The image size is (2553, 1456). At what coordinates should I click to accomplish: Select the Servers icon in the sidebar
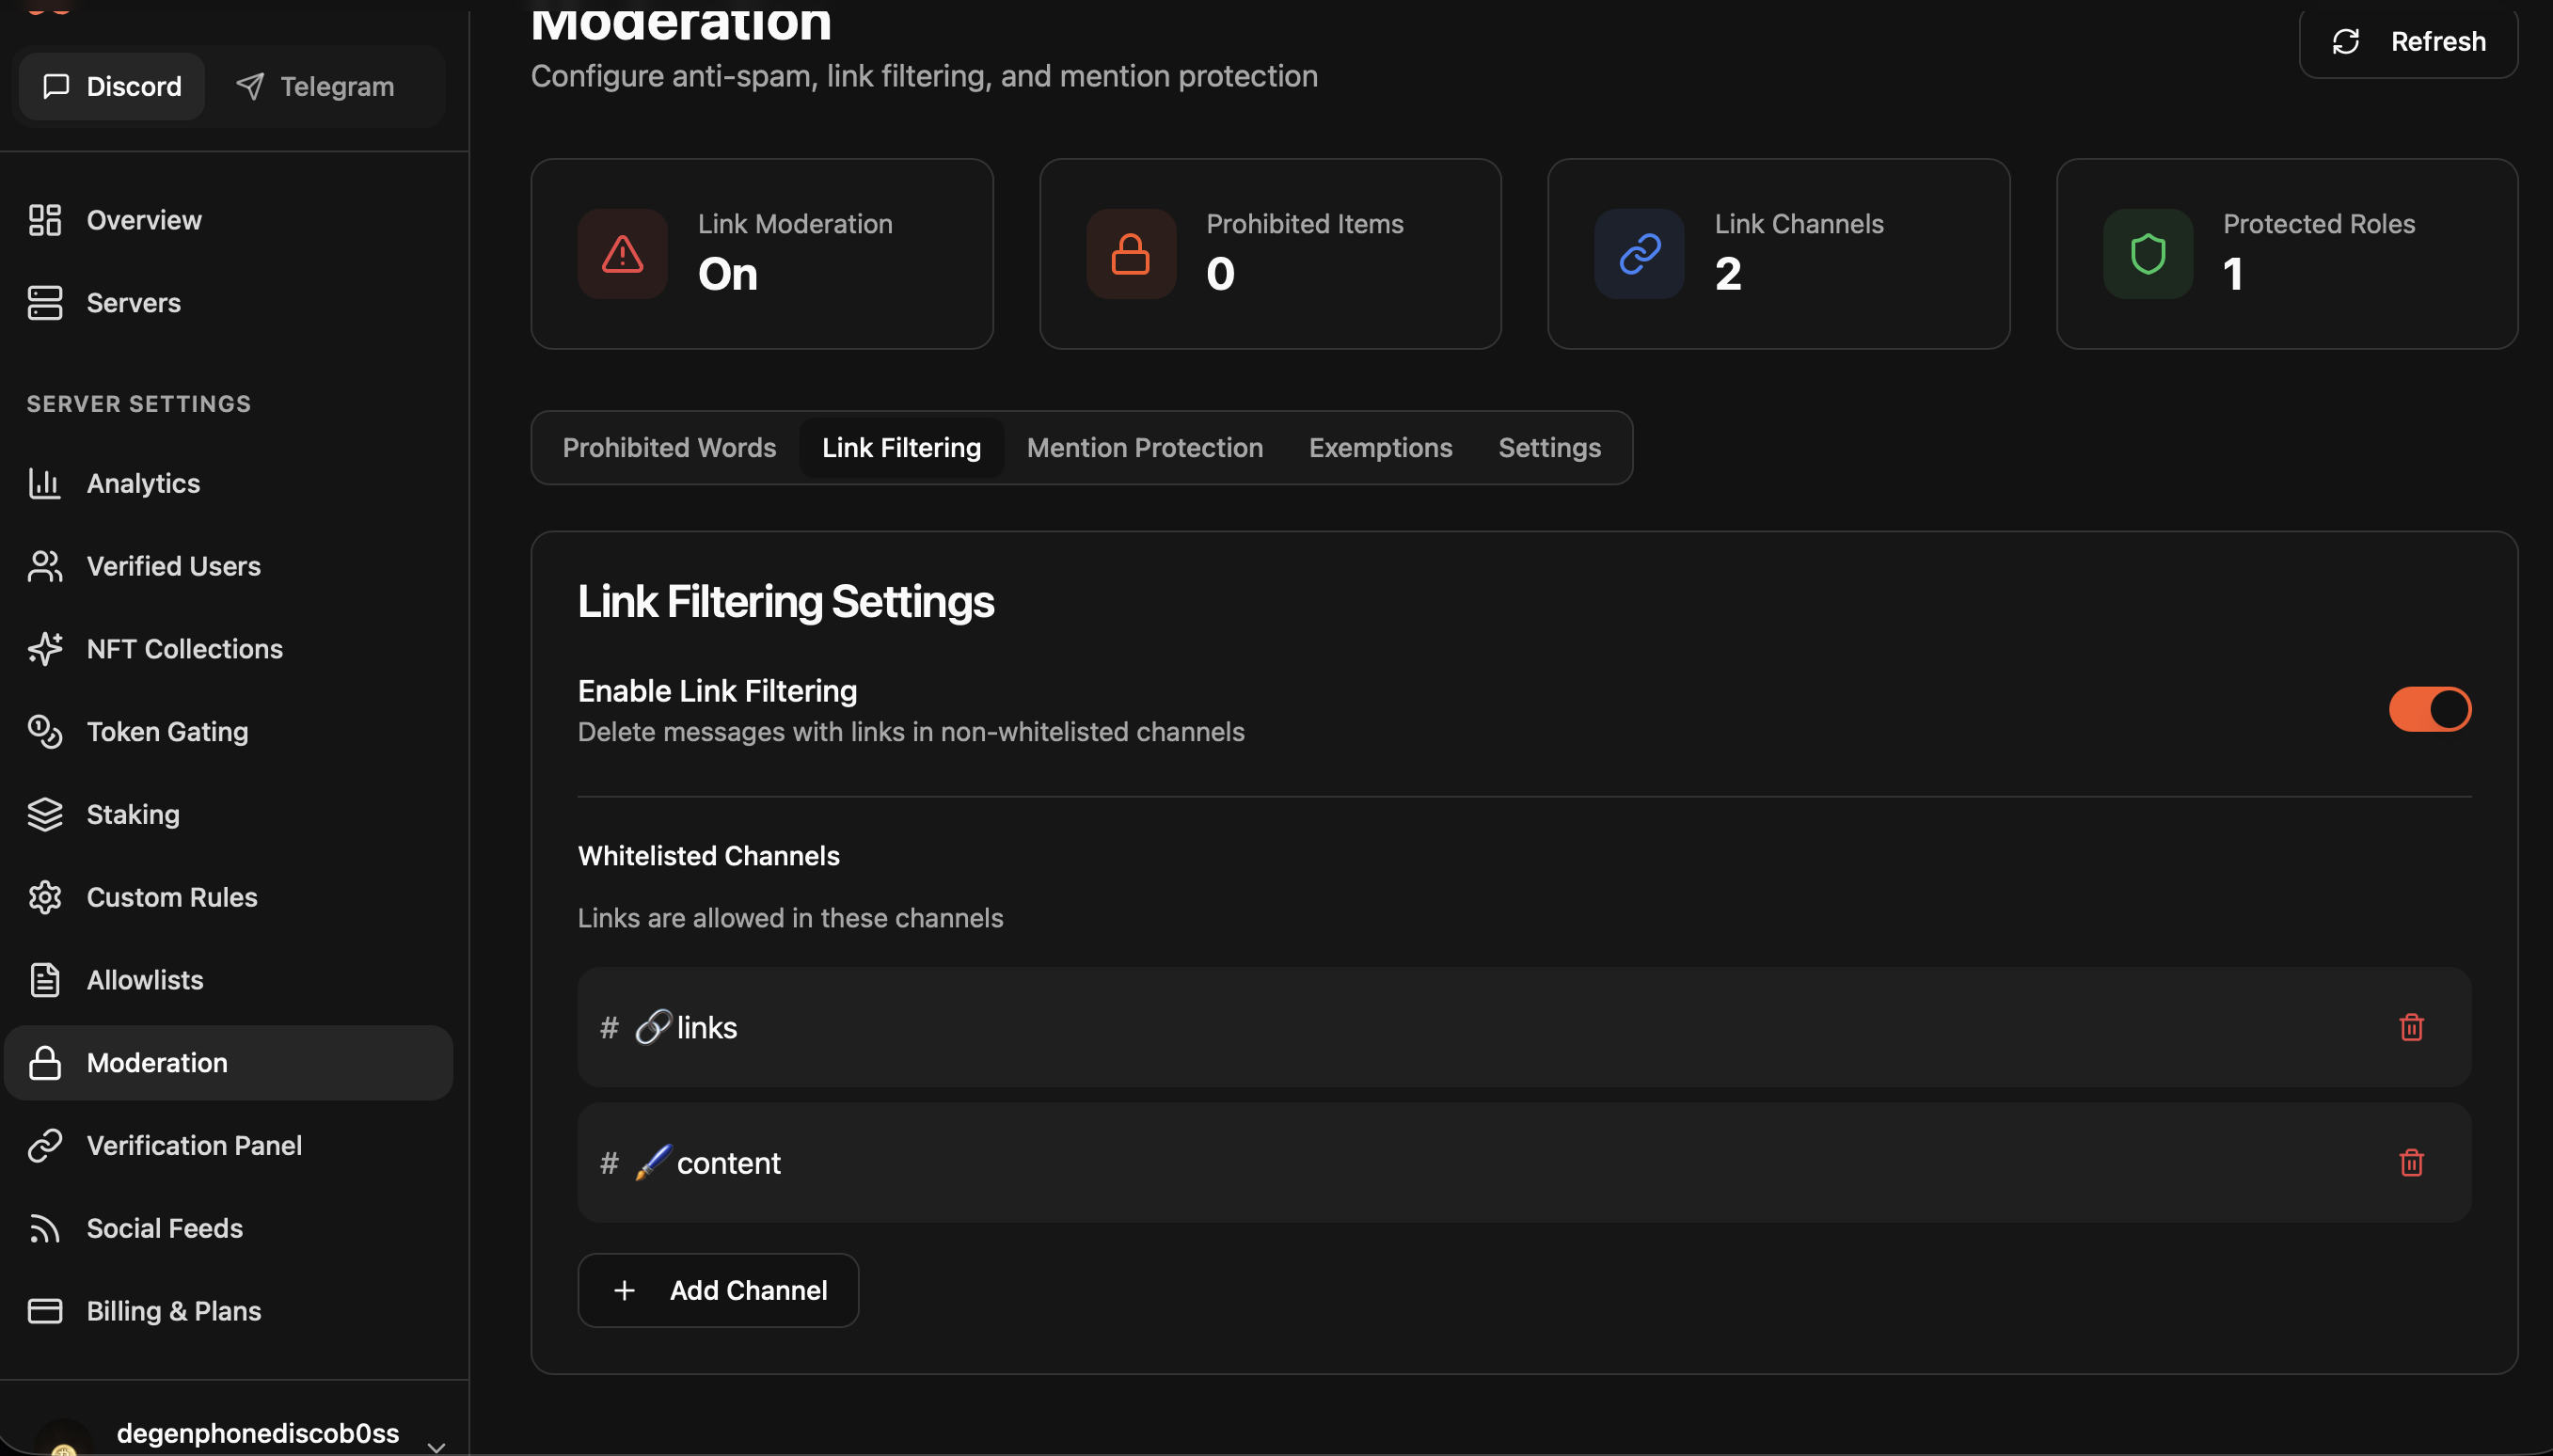click(x=44, y=302)
